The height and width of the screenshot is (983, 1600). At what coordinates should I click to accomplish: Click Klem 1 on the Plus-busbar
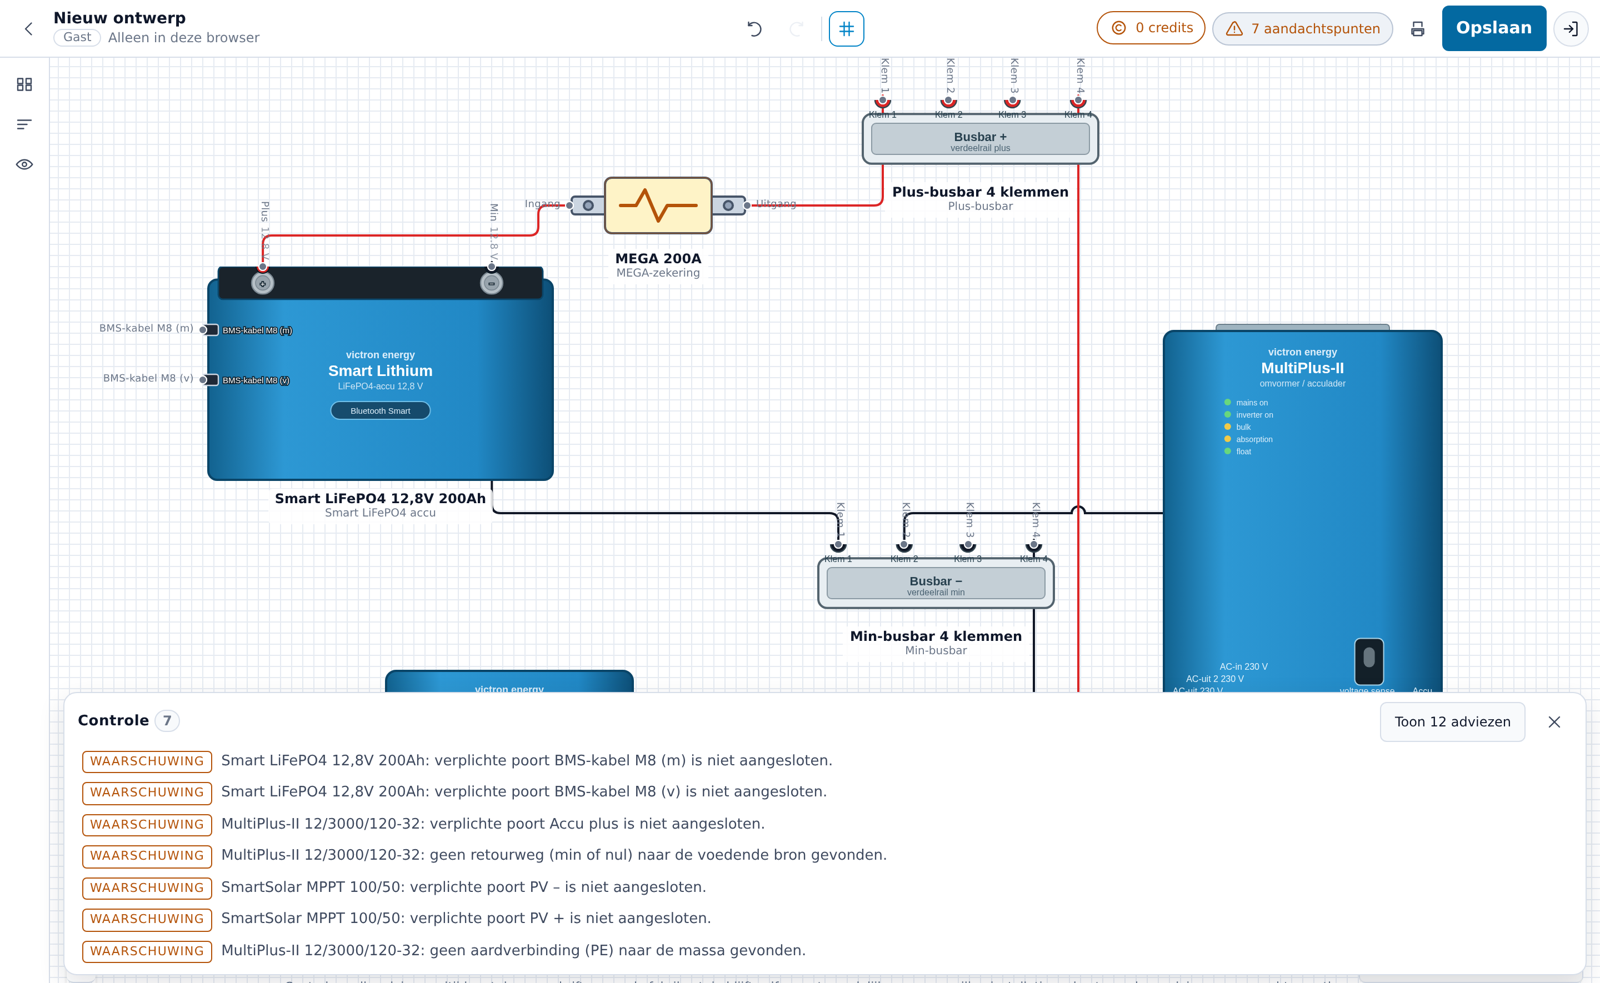click(x=882, y=102)
